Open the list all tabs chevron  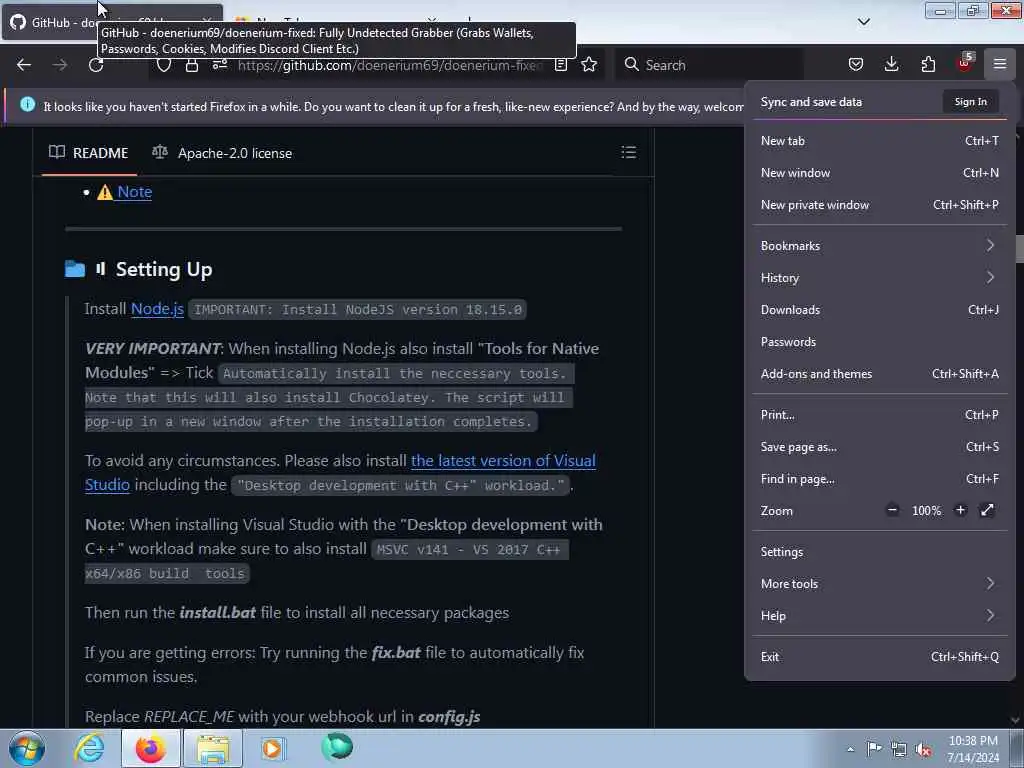tap(863, 22)
